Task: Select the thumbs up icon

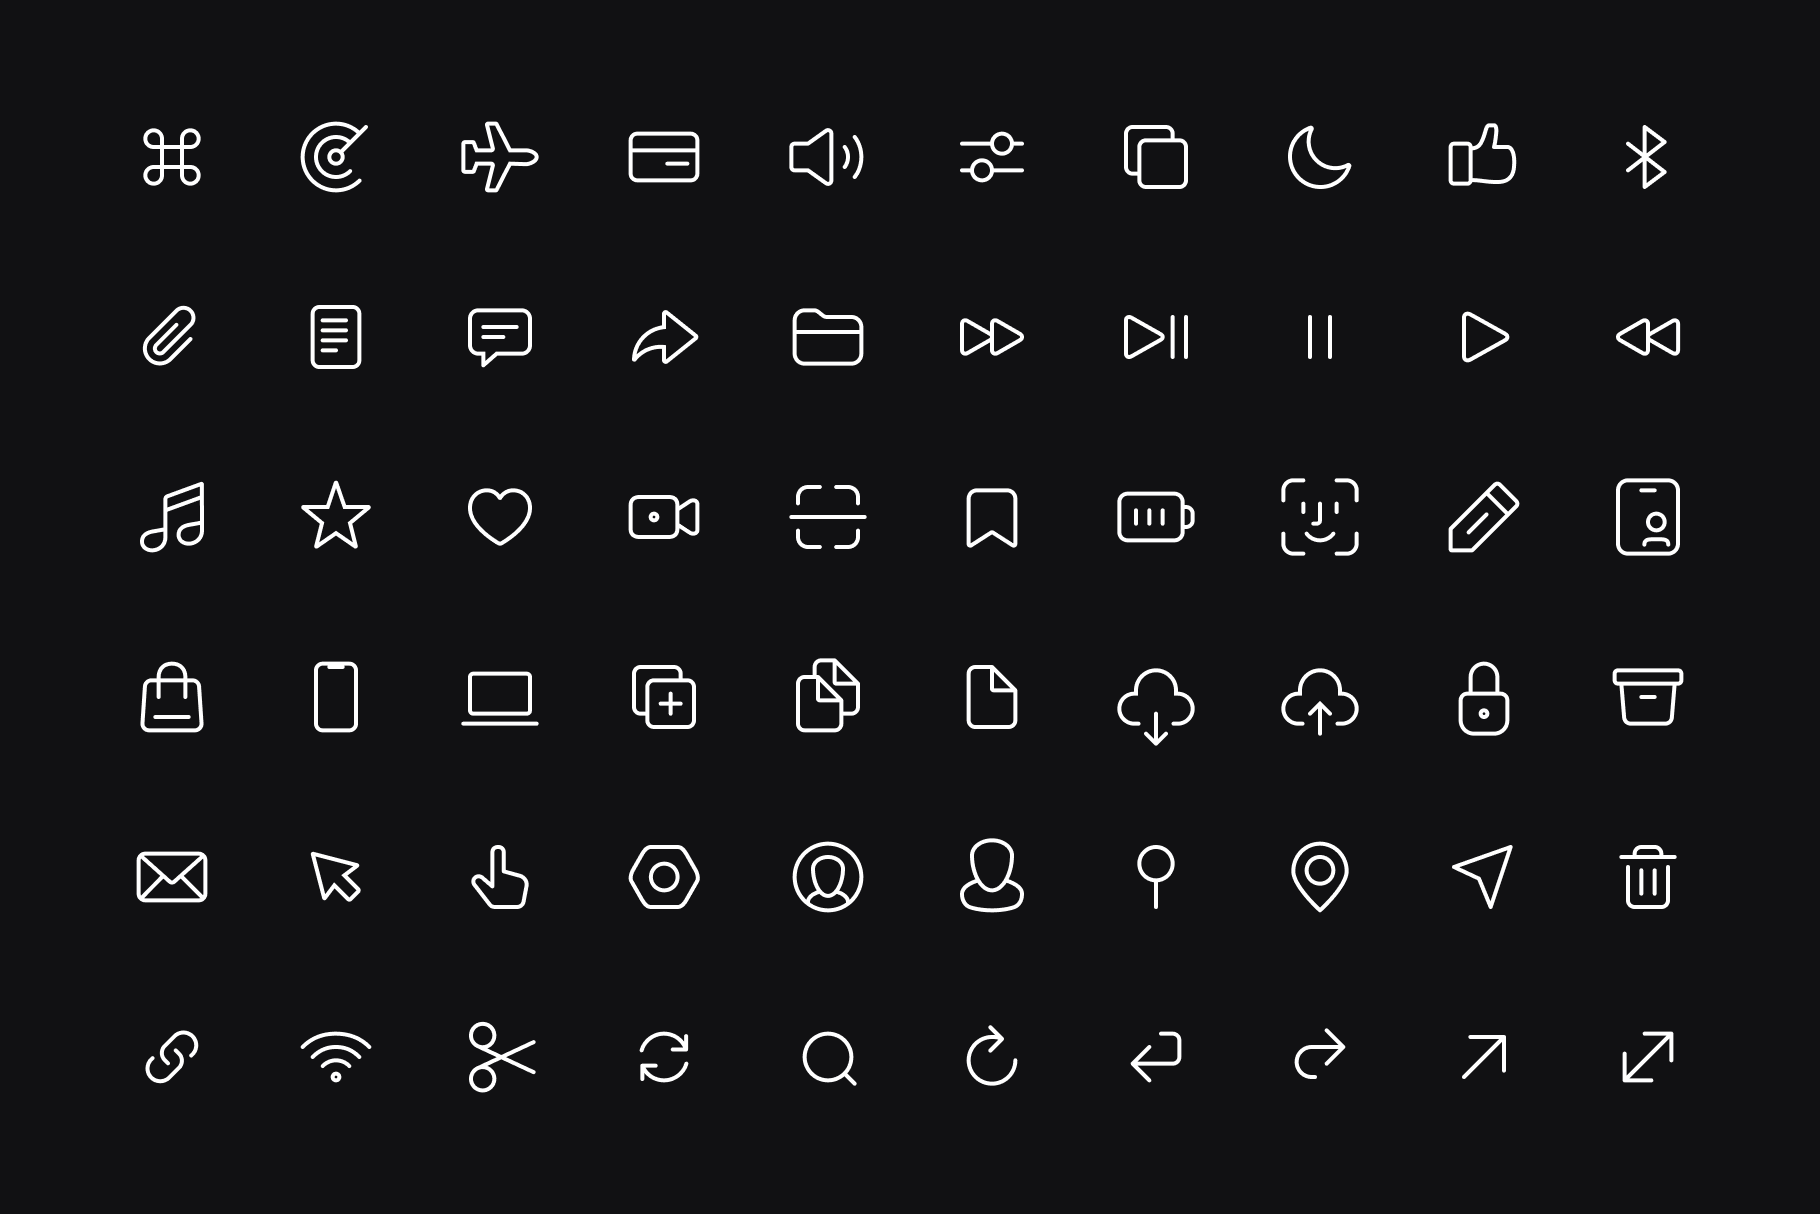Action: pyautogui.click(x=1482, y=155)
